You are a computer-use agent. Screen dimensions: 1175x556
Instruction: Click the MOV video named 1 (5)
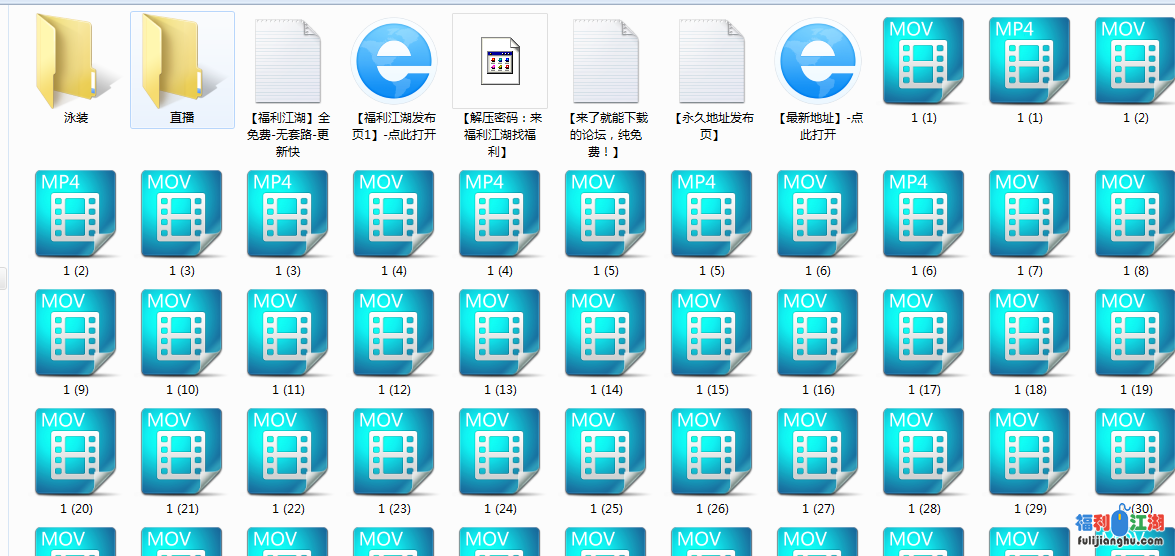(606, 214)
